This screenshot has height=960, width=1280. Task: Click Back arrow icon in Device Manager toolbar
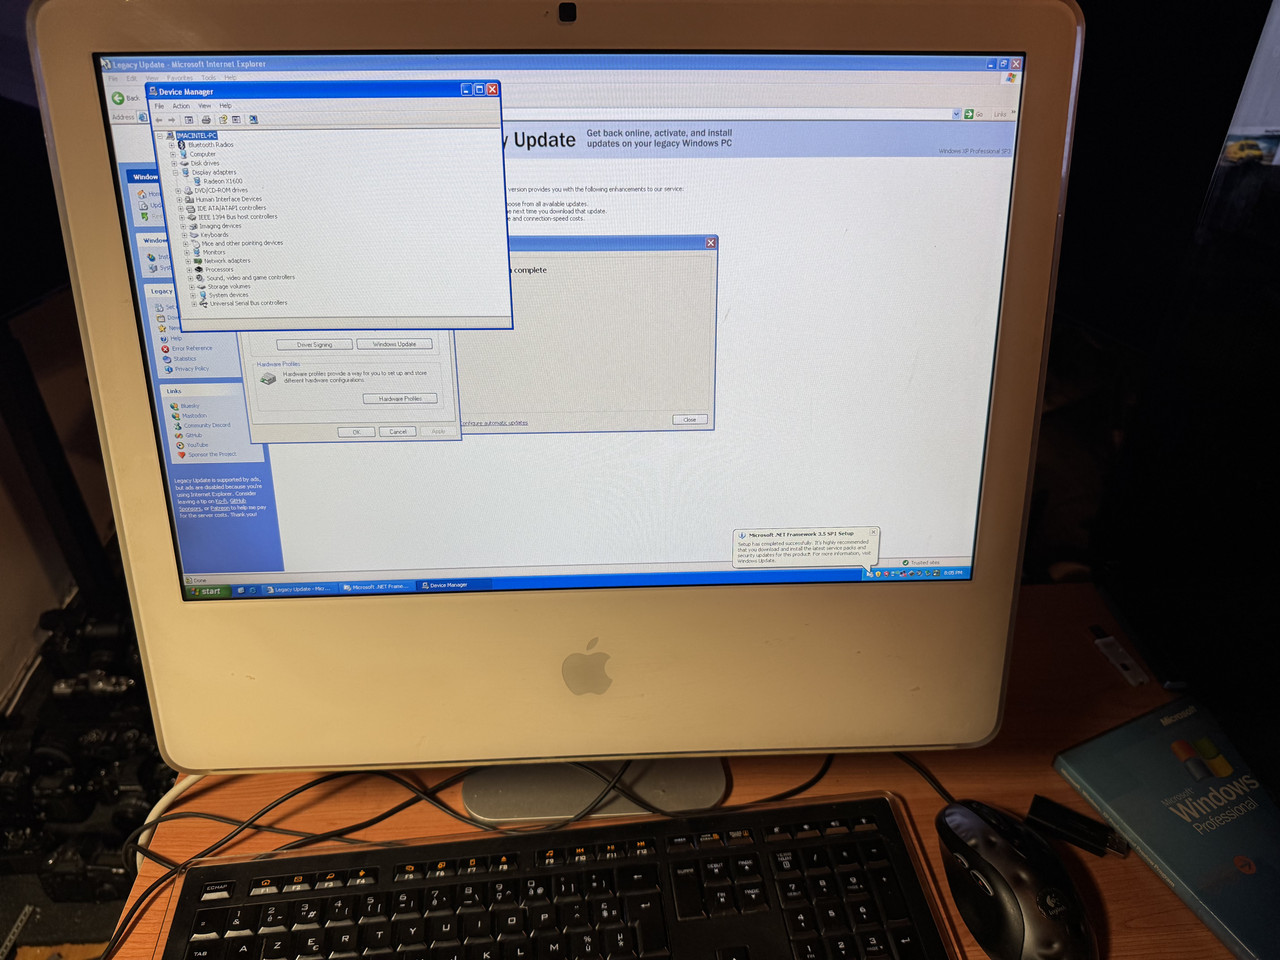159,120
